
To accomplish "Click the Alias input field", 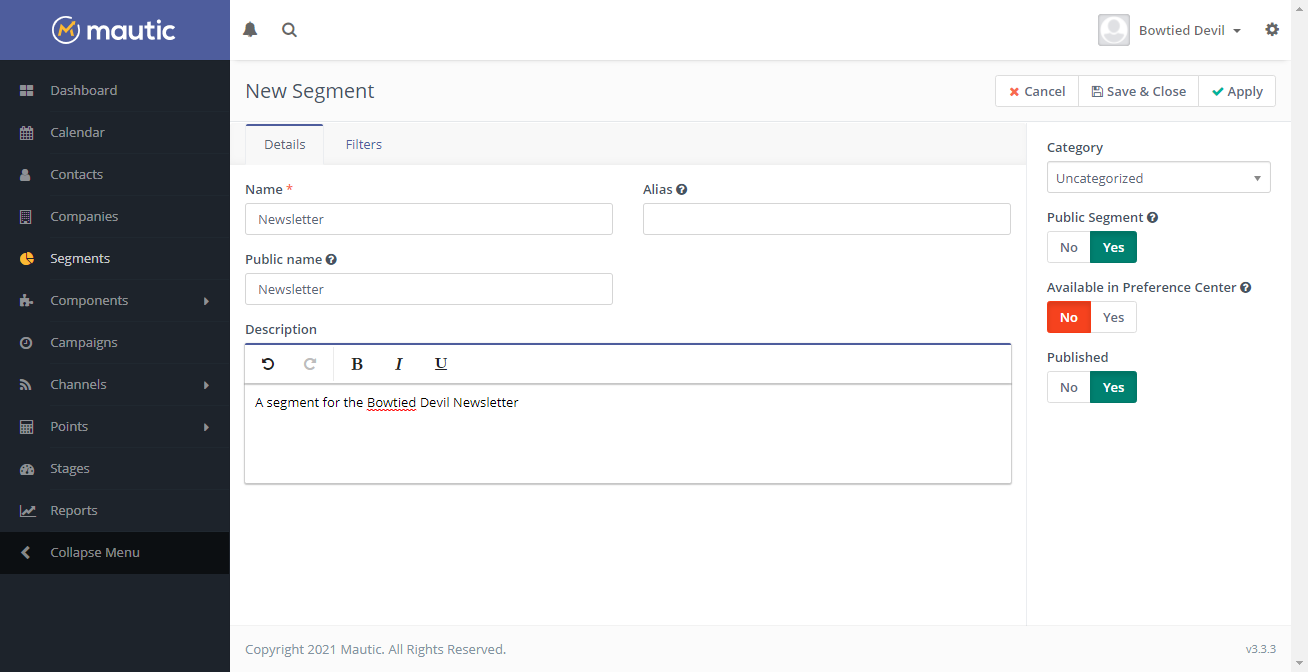I will tap(827, 219).
